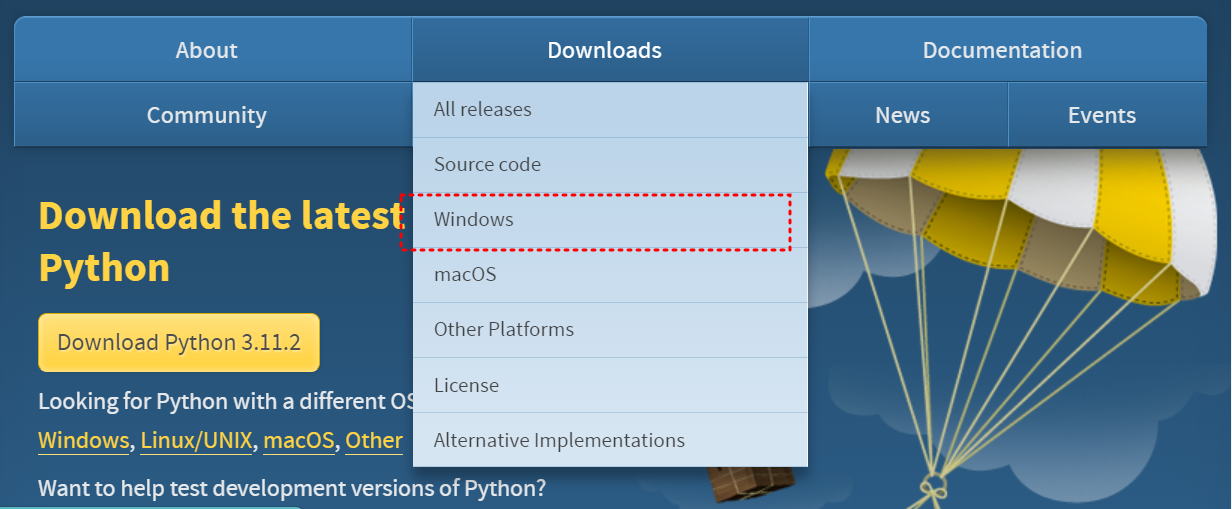This screenshot has height=509, width=1232.
Task: Open the About navigation tab
Action: point(213,50)
